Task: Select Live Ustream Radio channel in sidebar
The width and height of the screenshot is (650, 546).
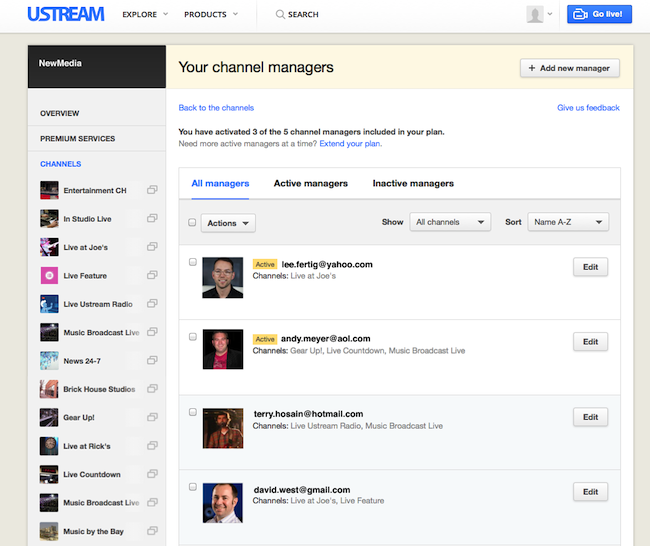Action: coord(98,304)
